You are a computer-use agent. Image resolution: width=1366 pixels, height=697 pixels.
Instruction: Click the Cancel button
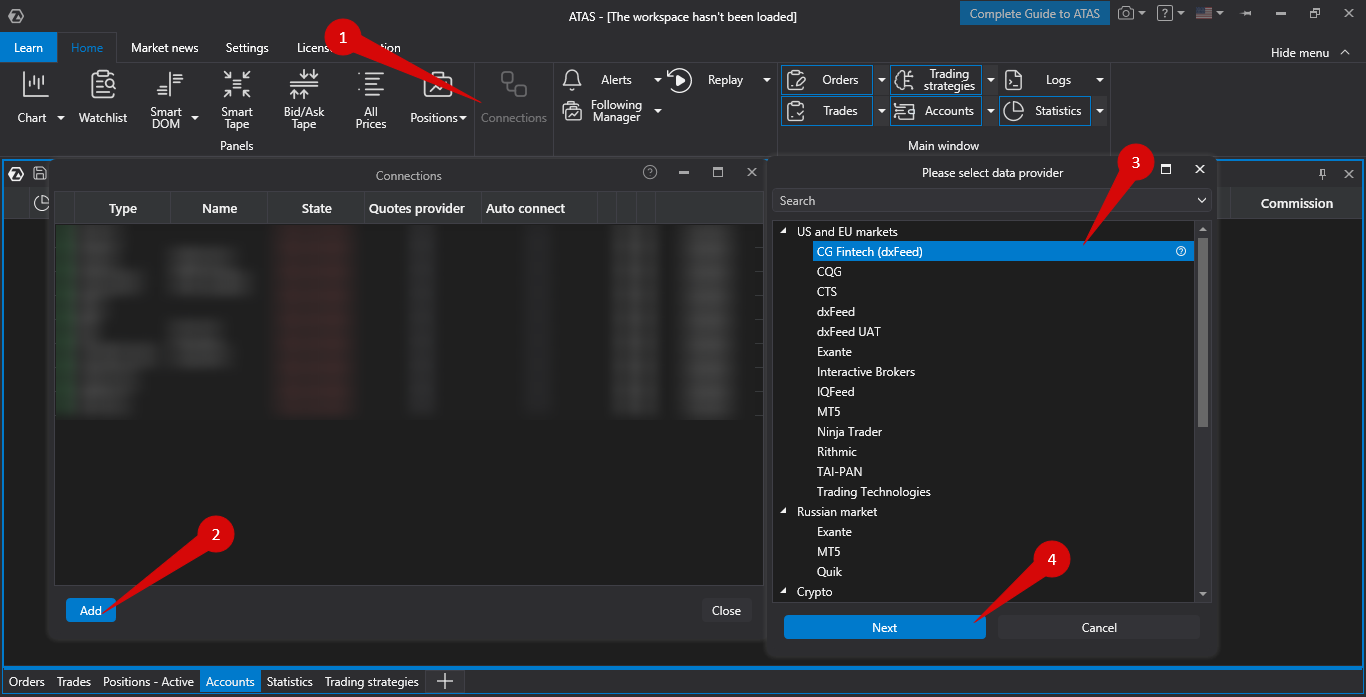pos(1099,627)
